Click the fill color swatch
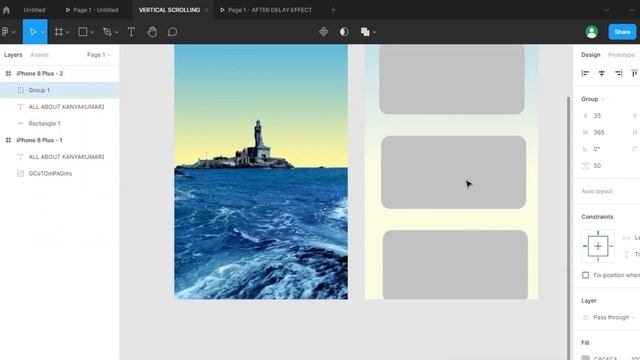640x360 pixels. click(585, 358)
